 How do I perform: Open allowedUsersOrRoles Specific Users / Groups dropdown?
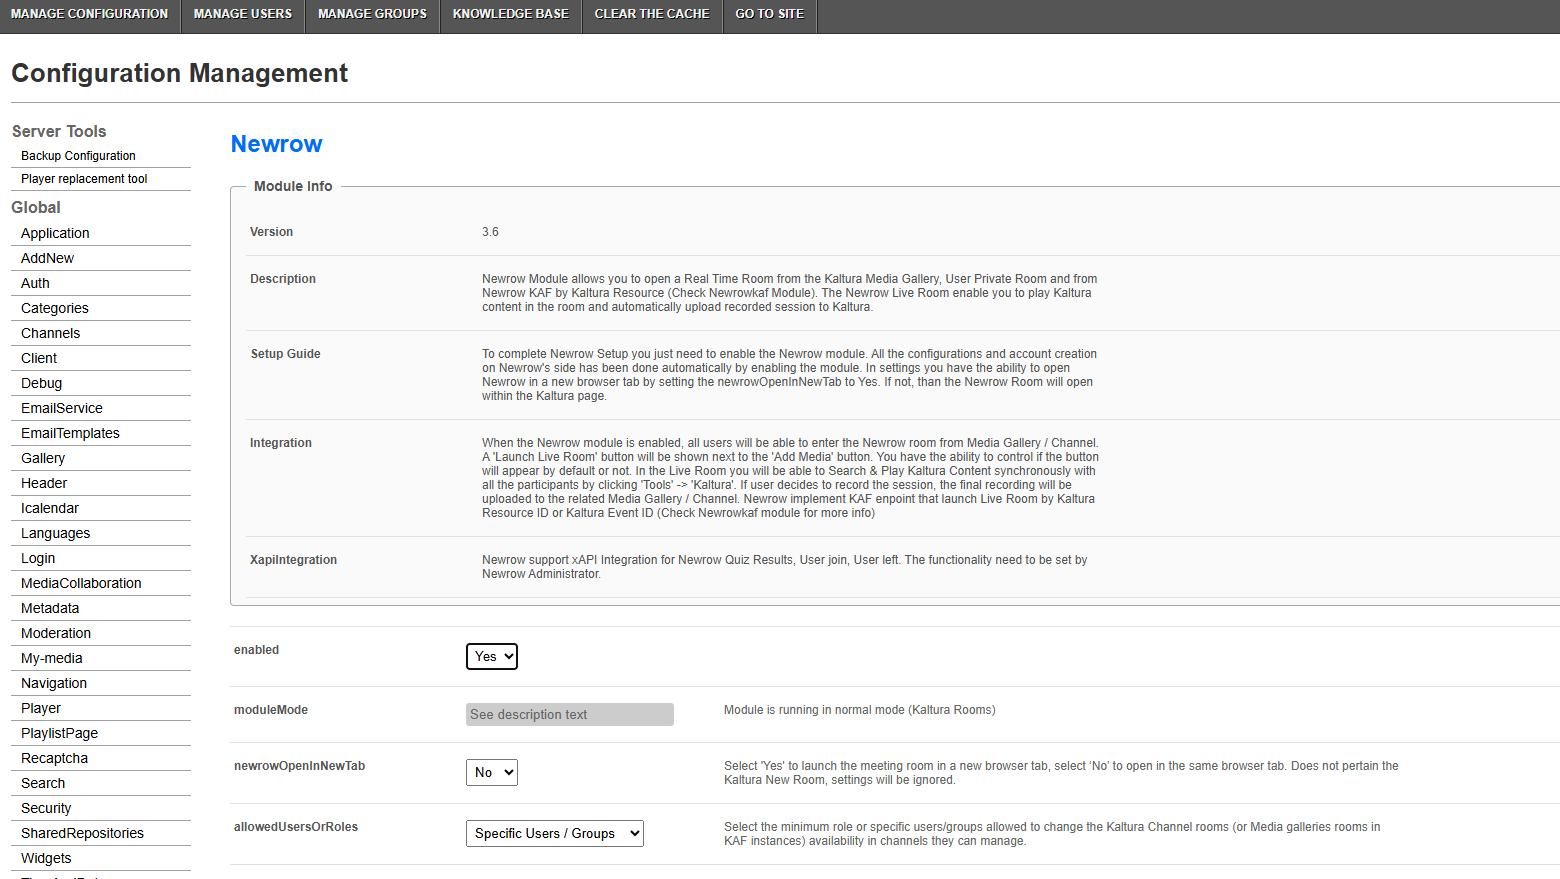coord(555,833)
